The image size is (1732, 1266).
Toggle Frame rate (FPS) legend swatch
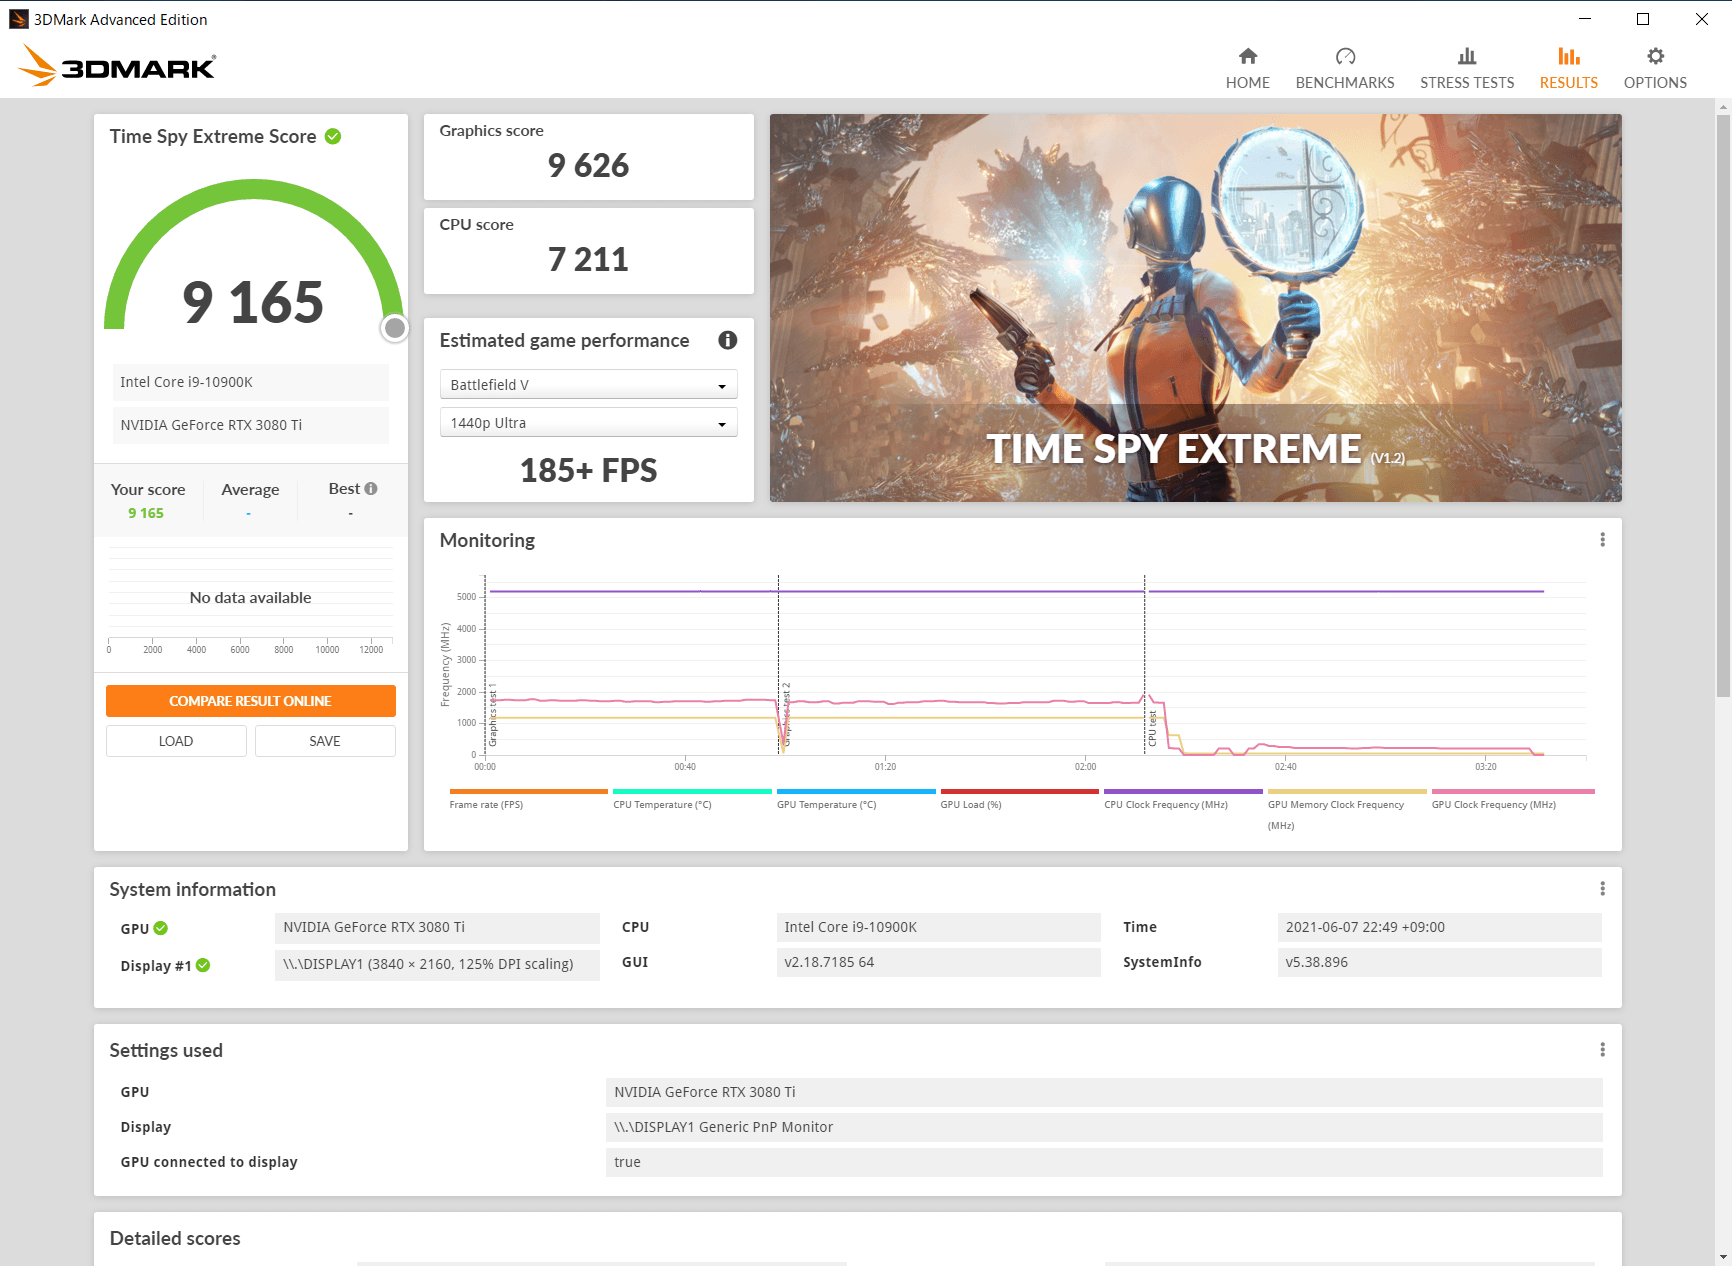click(x=528, y=792)
